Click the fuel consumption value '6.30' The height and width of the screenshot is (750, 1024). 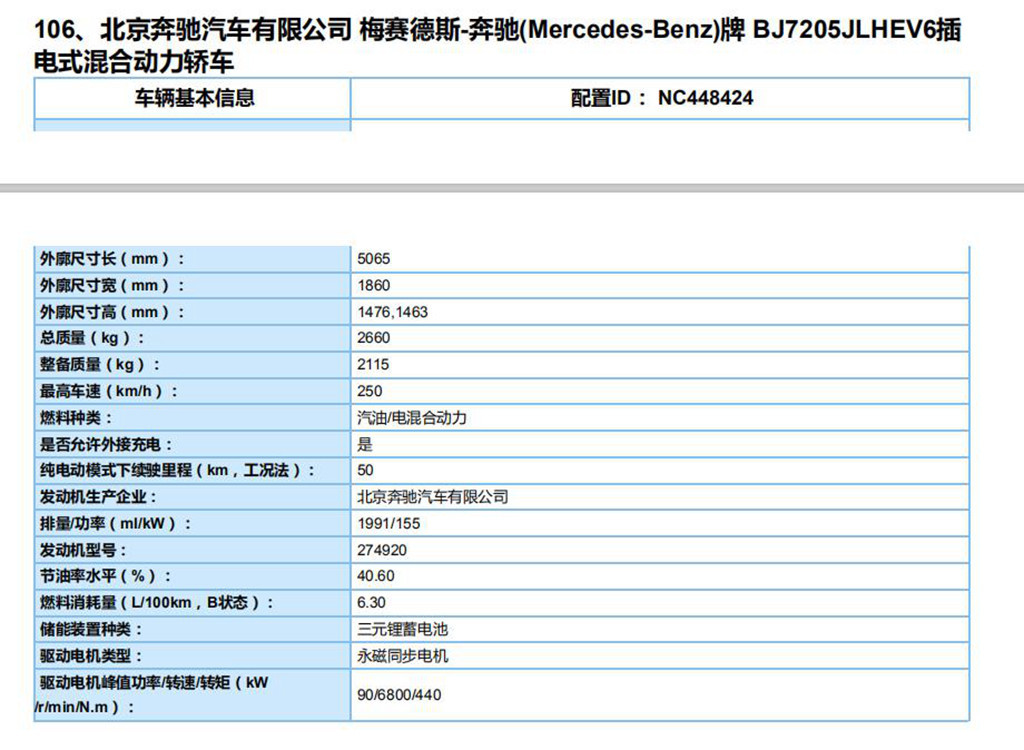tap(371, 603)
